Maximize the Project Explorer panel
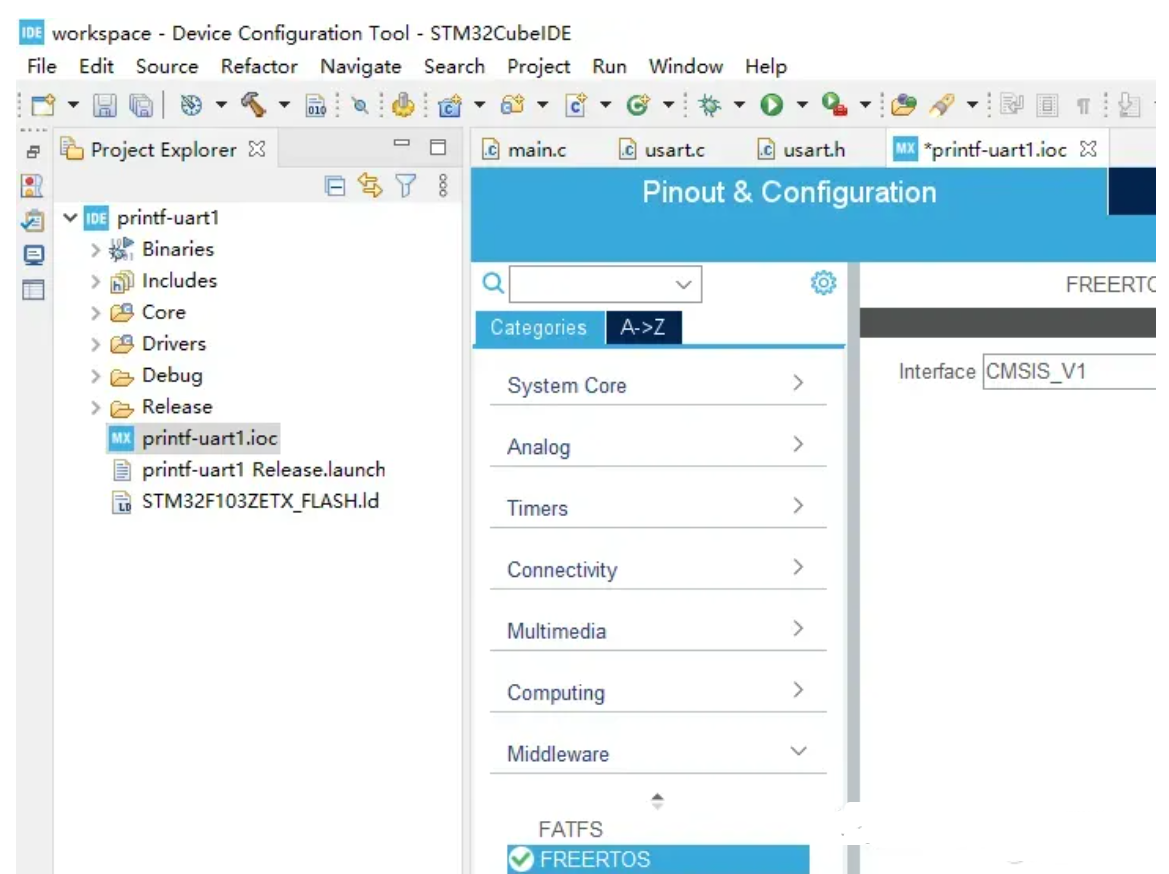Image resolution: width=1169 pixels, height=874 pixels. [x=438, y=147]
